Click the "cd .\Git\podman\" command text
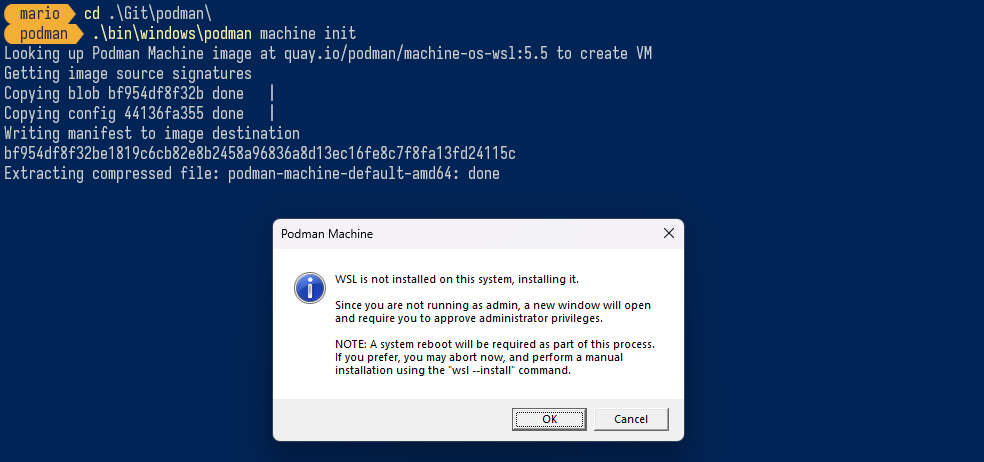Image resolution: width=984 pixels, height=462 pixels. click(x=148, y=14)
